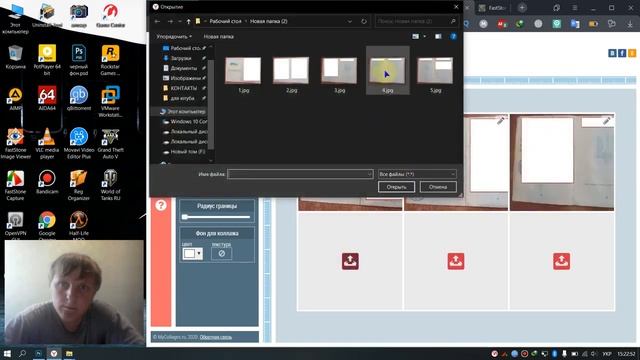Open the view options dropdown arrow

pos(424,37)
